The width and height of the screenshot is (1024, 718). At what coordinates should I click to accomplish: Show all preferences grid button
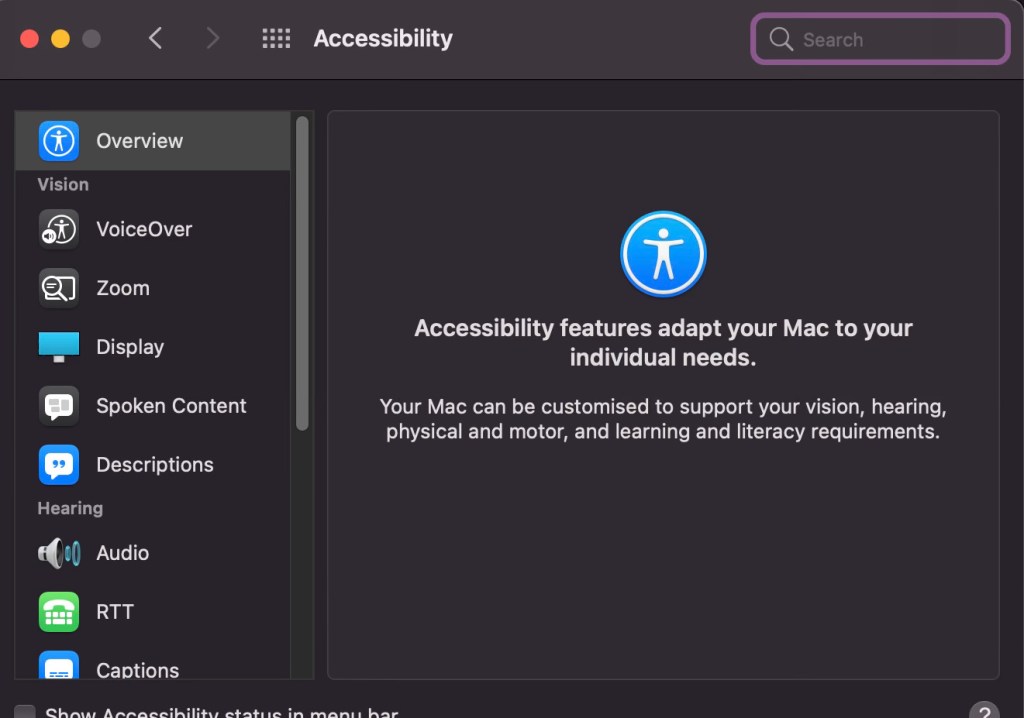[x=276, y=39]
